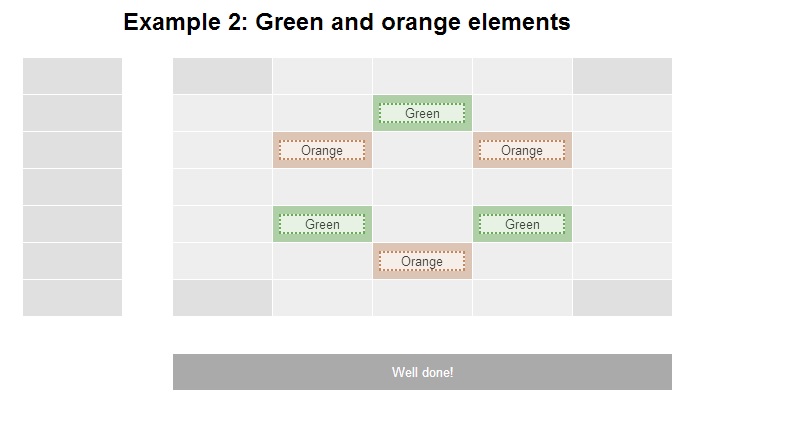The image size is (790, 421).
Task: Click the top cell of the separate left column
Action: 72,76
